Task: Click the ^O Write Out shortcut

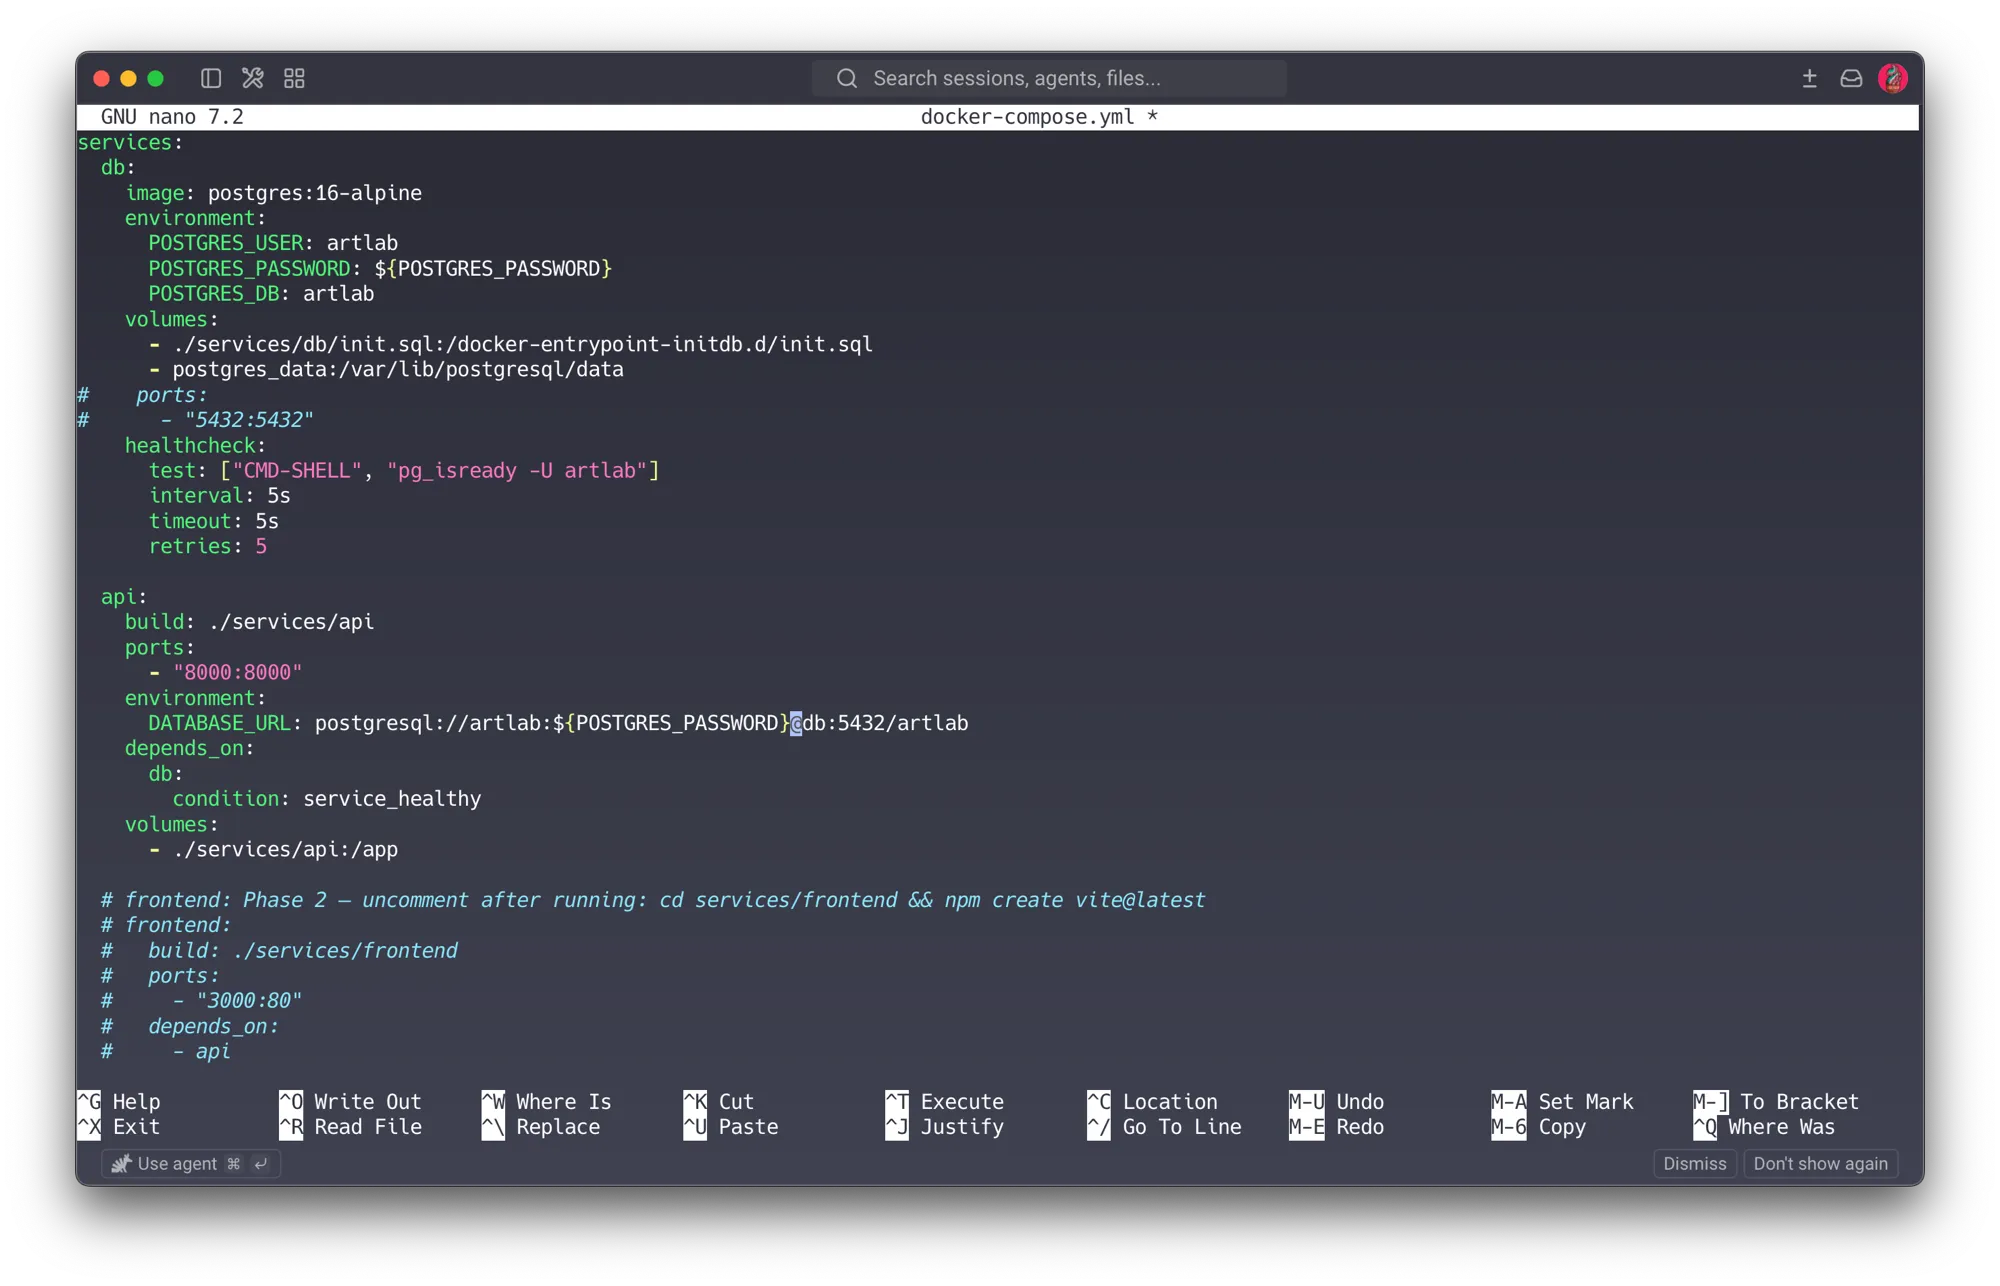Action: (351, 1101)
